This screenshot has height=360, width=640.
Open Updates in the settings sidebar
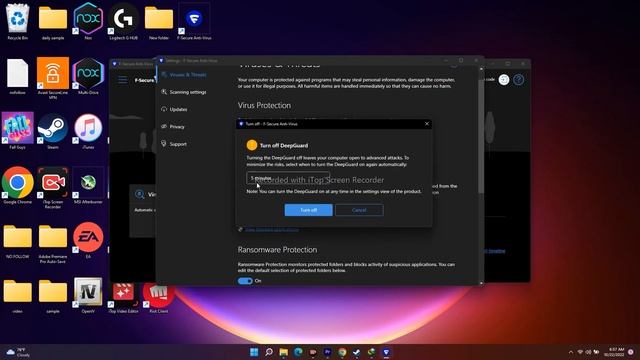point(178,109)
